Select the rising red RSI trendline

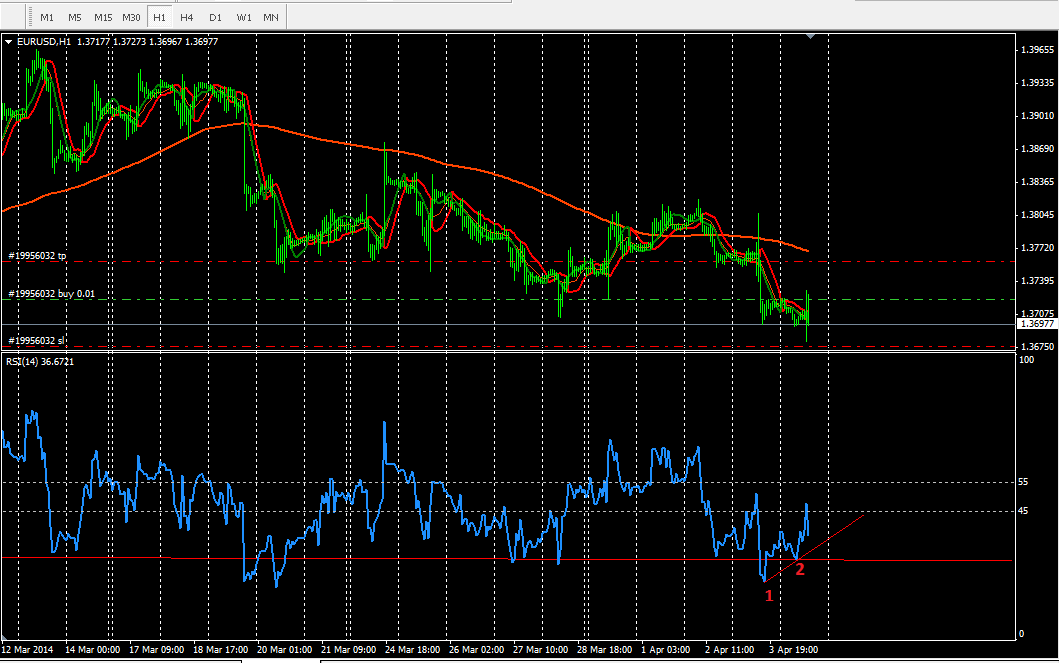click(x=814, y=548)
